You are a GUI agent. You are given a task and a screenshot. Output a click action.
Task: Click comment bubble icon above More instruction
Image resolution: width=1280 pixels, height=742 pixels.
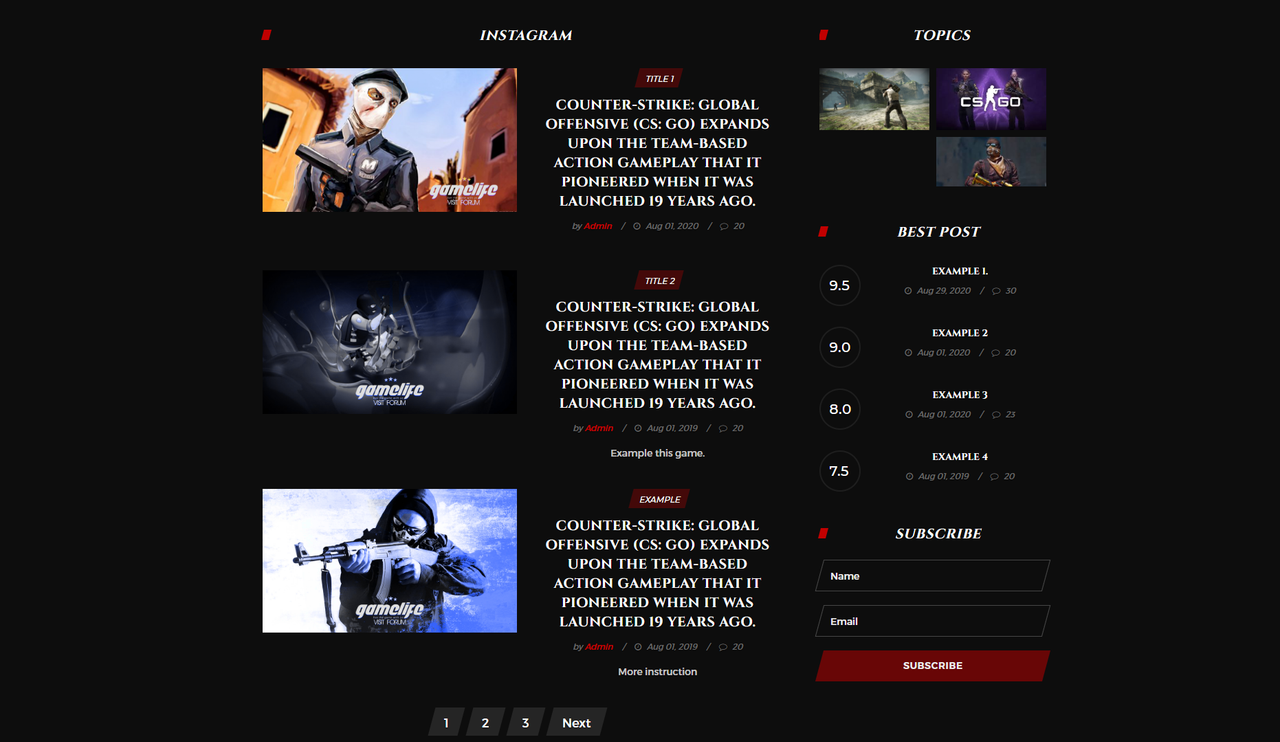pos(724,647)
